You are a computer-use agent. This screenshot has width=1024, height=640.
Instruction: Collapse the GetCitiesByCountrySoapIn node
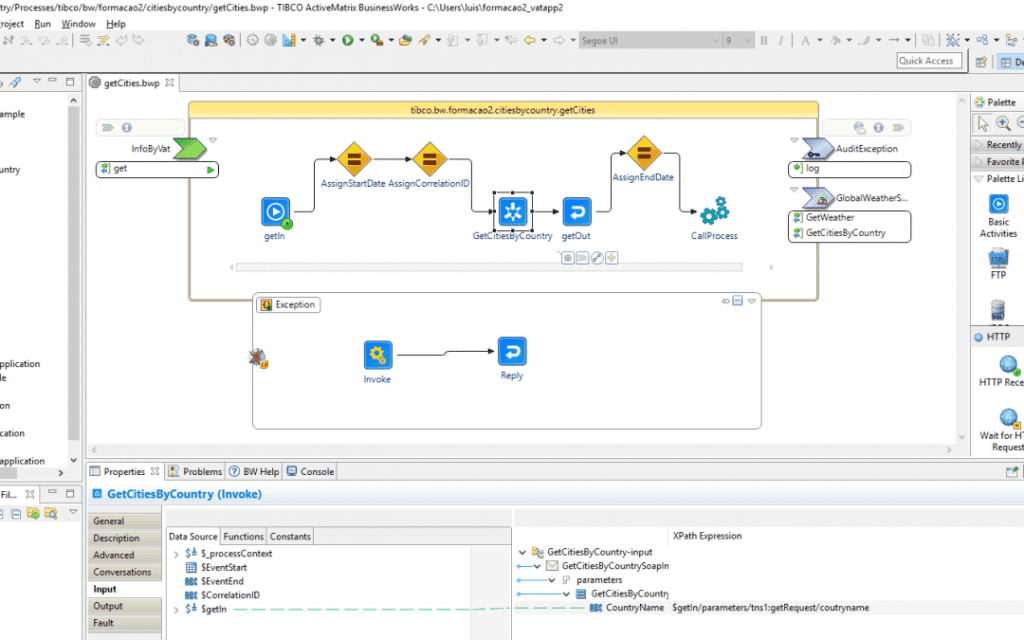(537, 566)
